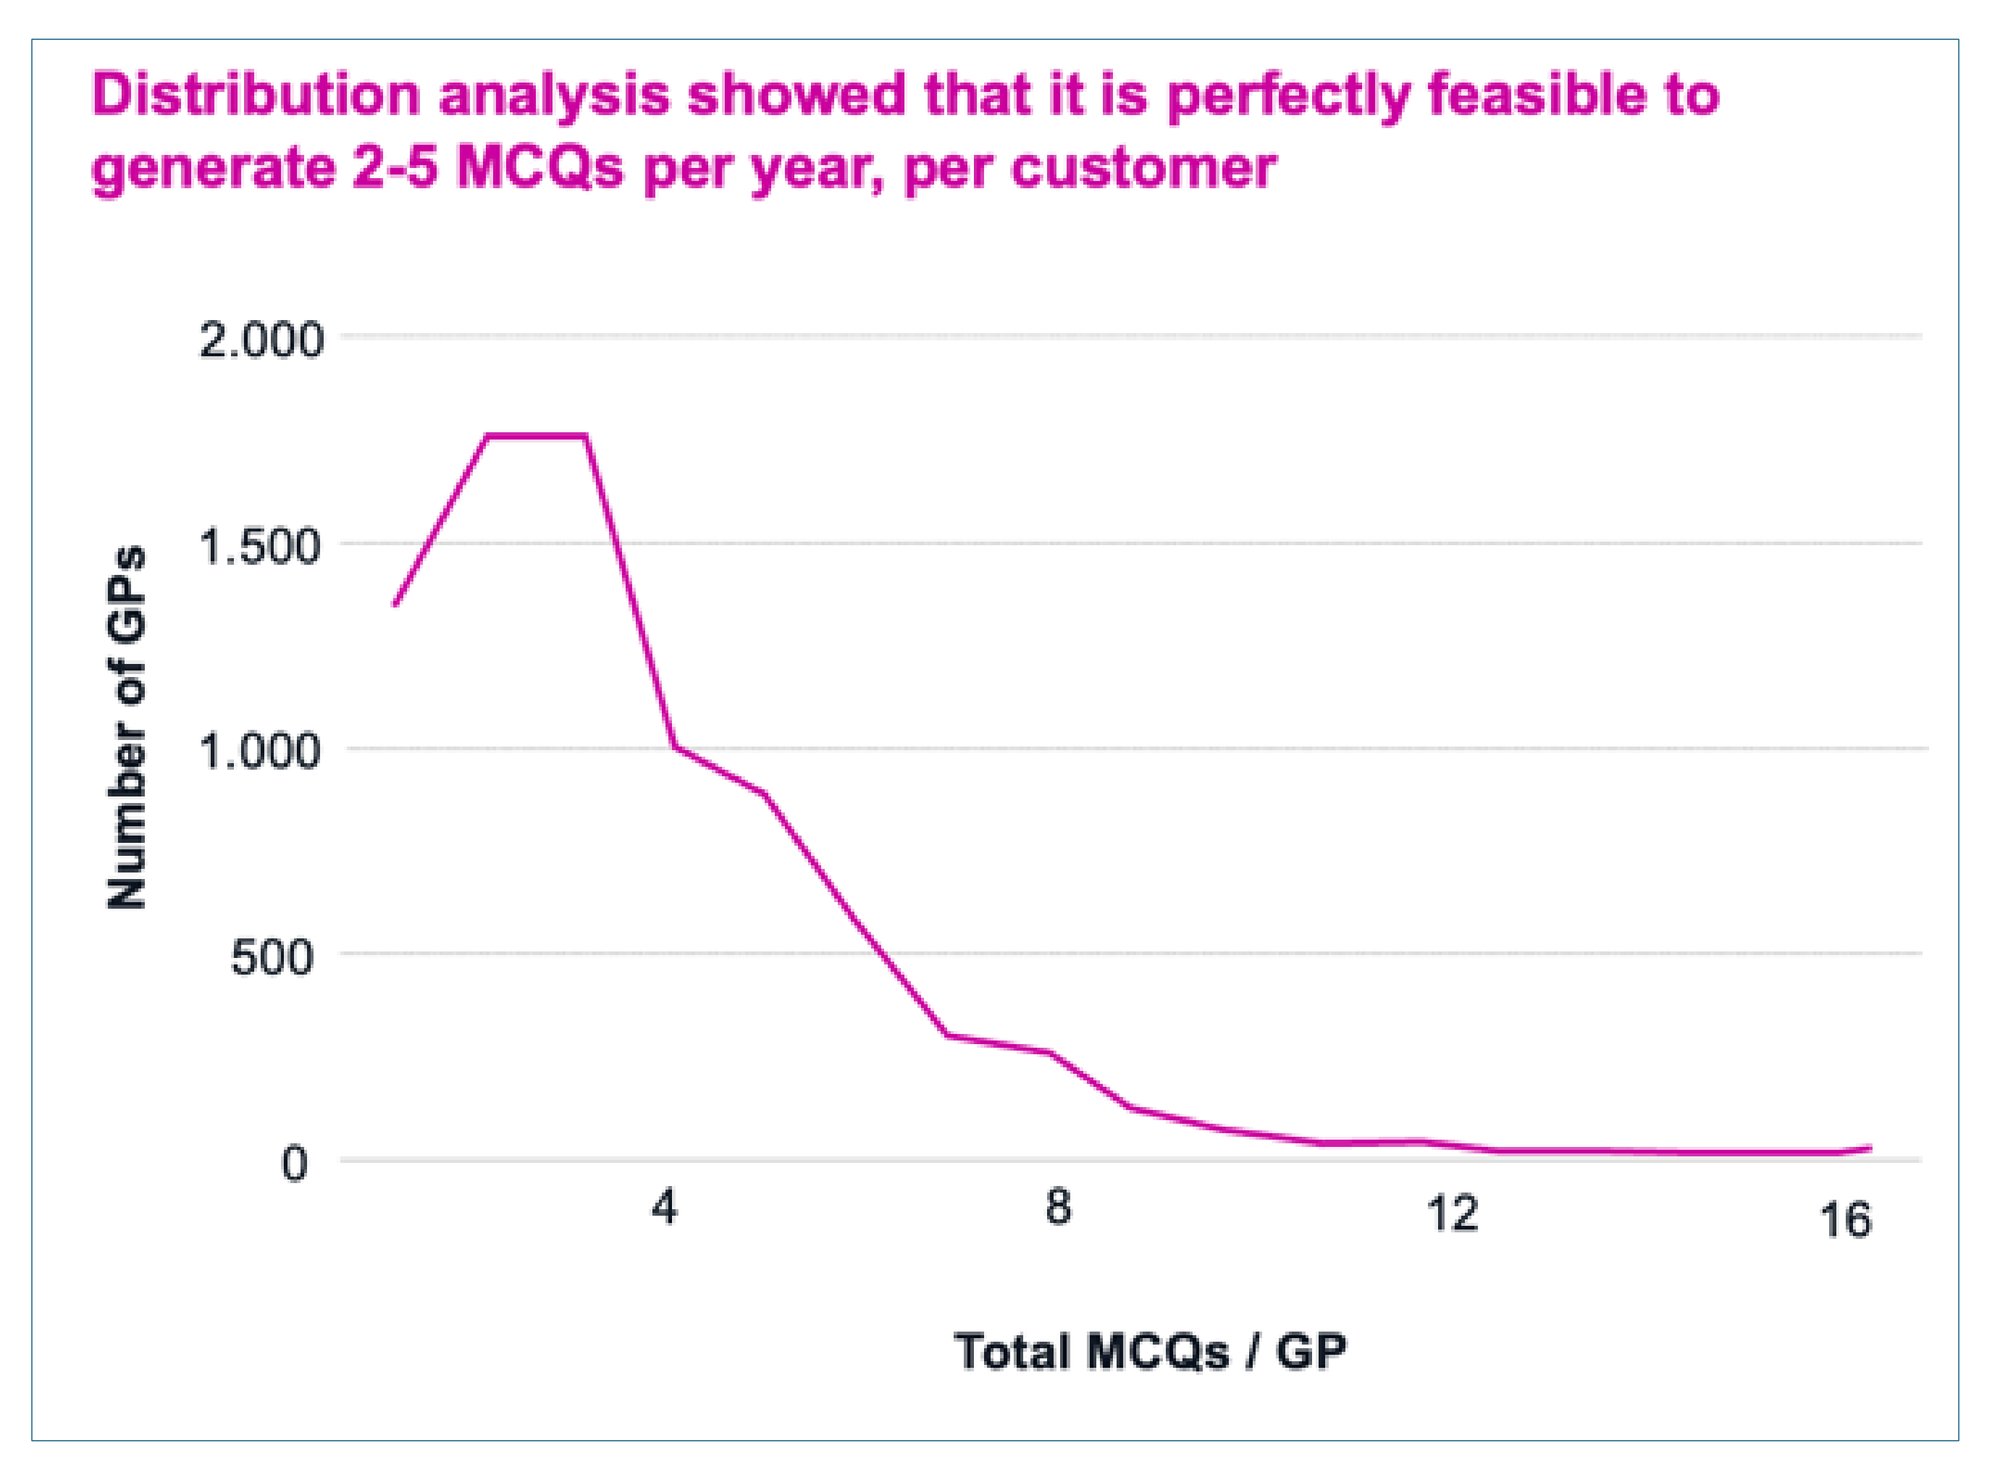Click the right end of the magenta line
2000x1480 pixels.
click(1869, 1148)
